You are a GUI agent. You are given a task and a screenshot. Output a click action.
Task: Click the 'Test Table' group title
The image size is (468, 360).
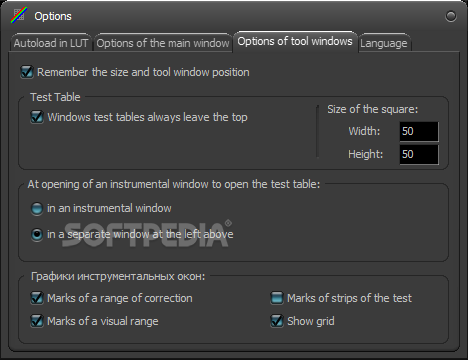[x=55, y=97]
